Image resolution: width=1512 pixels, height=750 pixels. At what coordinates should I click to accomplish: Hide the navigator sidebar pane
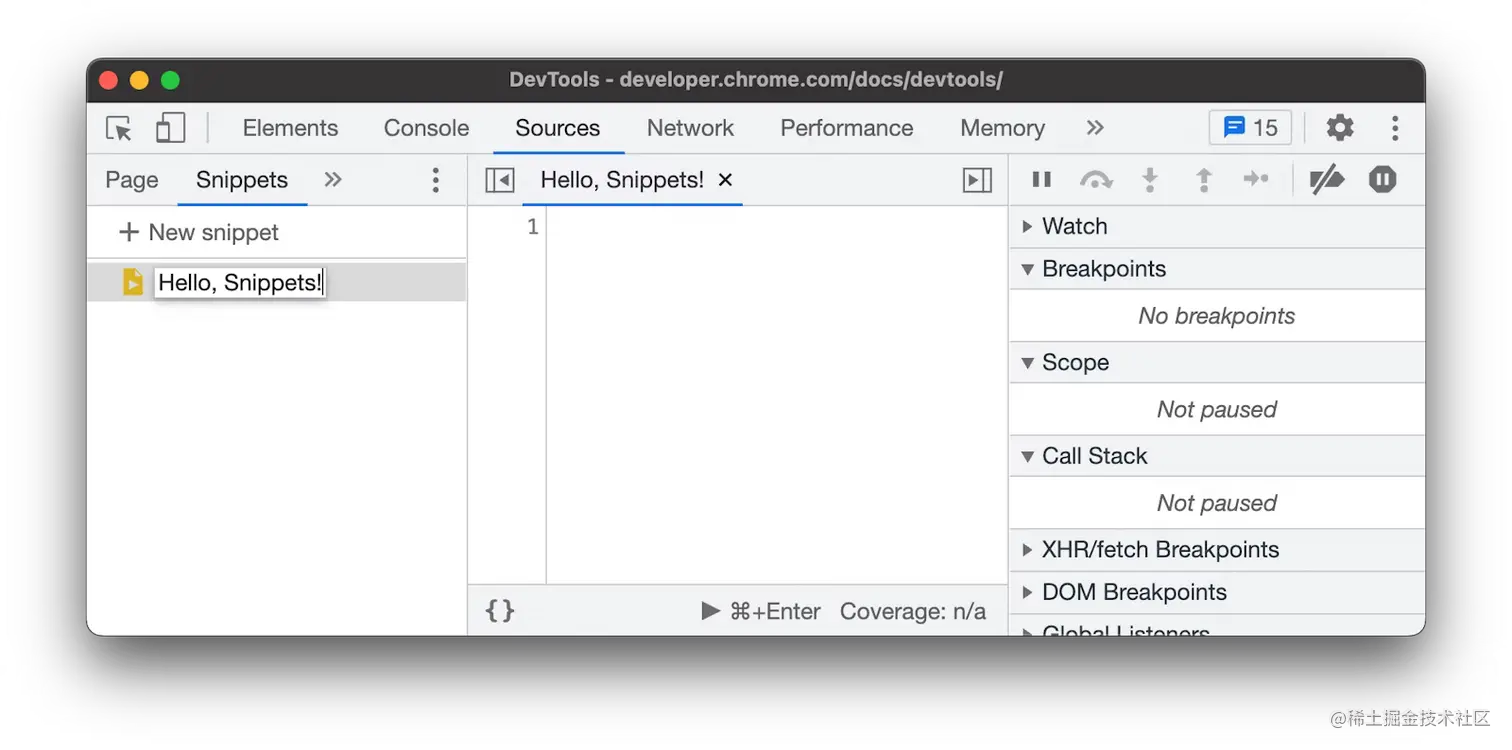pos(499,180)
